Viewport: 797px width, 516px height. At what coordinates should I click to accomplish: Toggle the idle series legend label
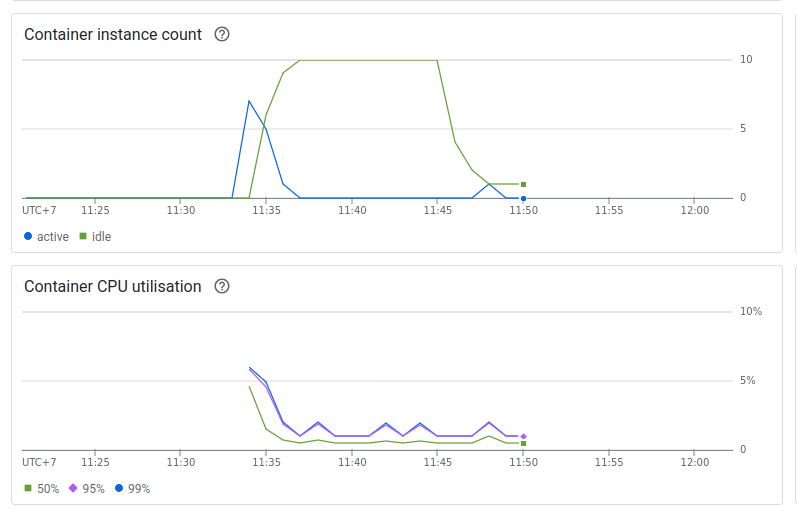click(102, 237)
